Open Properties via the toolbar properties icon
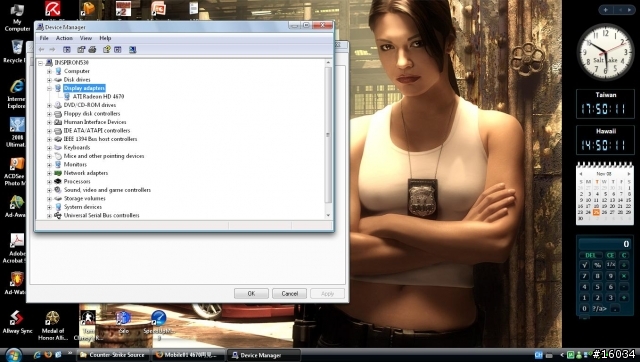The width and height of the screenshot is (640, 362). [81, 50]
